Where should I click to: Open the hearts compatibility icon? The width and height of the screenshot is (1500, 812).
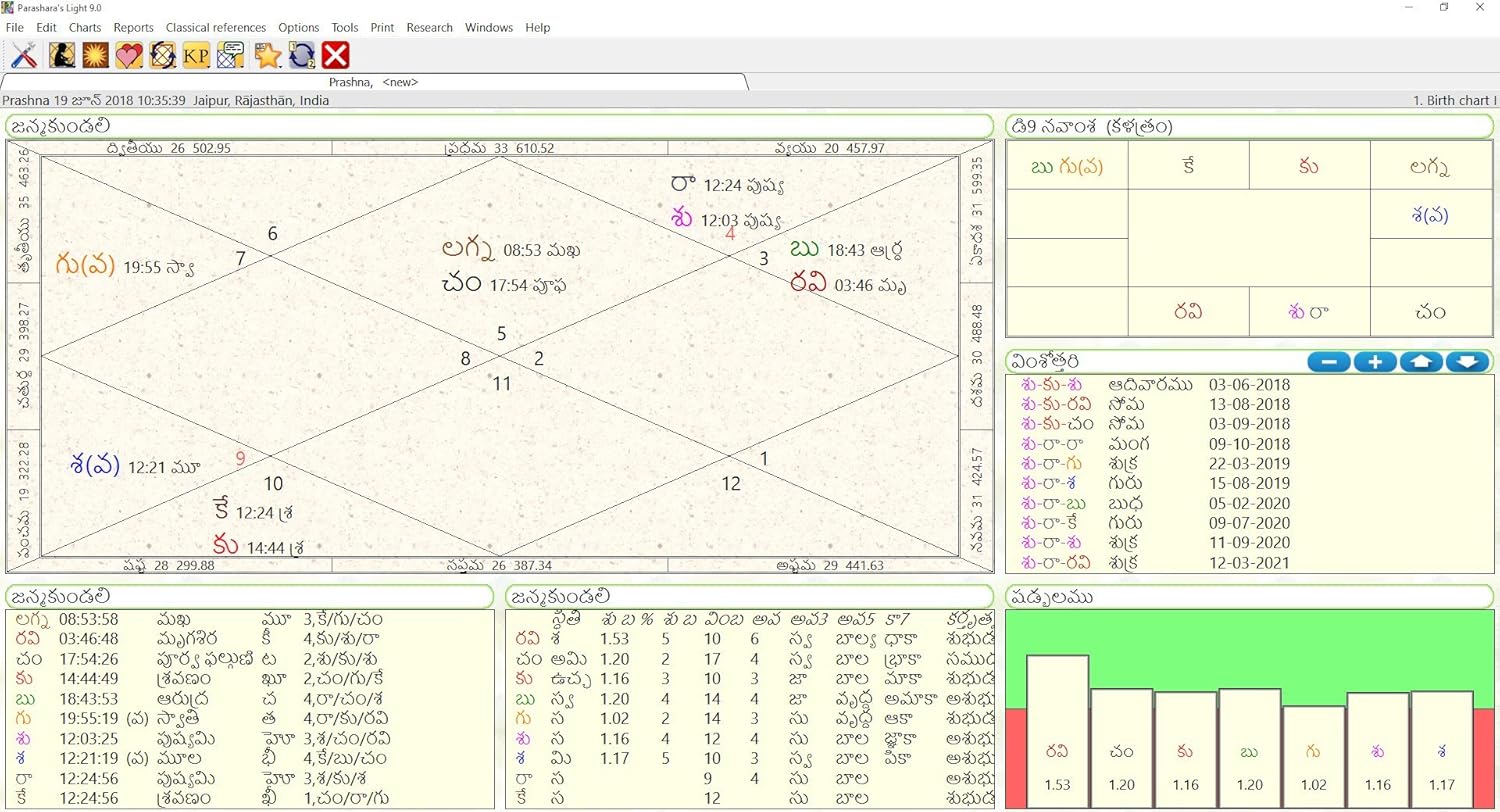point(129,56)
